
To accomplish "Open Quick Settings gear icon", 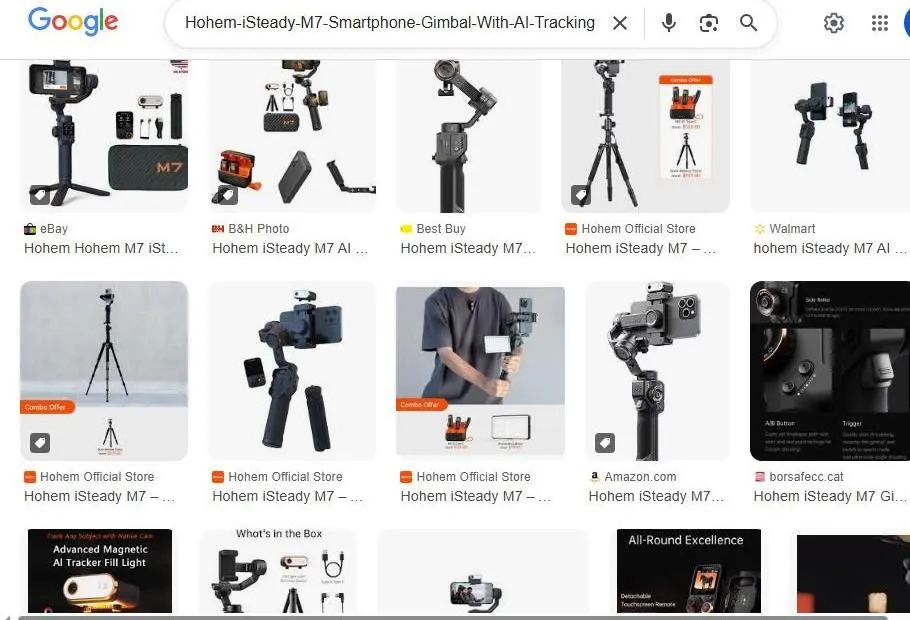I will (833, 23).
